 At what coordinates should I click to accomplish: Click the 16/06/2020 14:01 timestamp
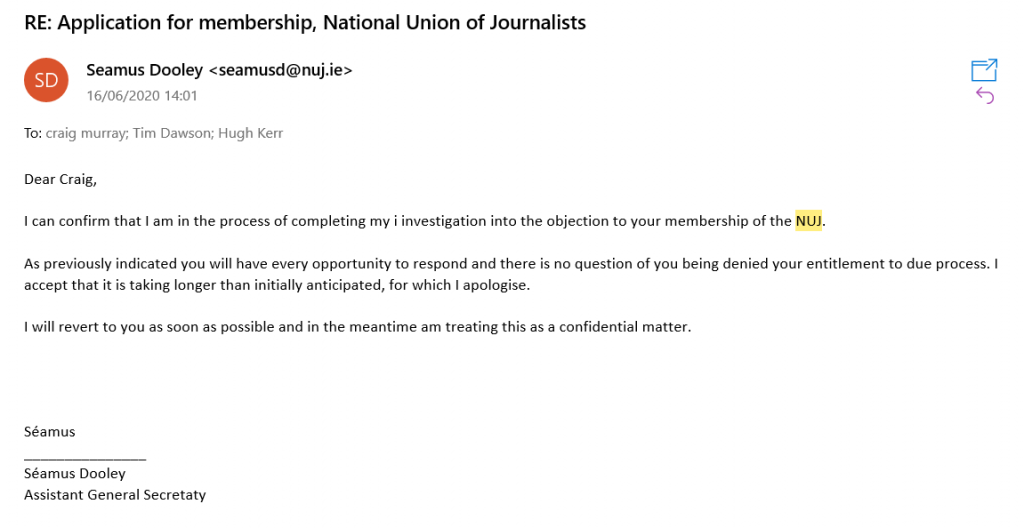point(142,95)
